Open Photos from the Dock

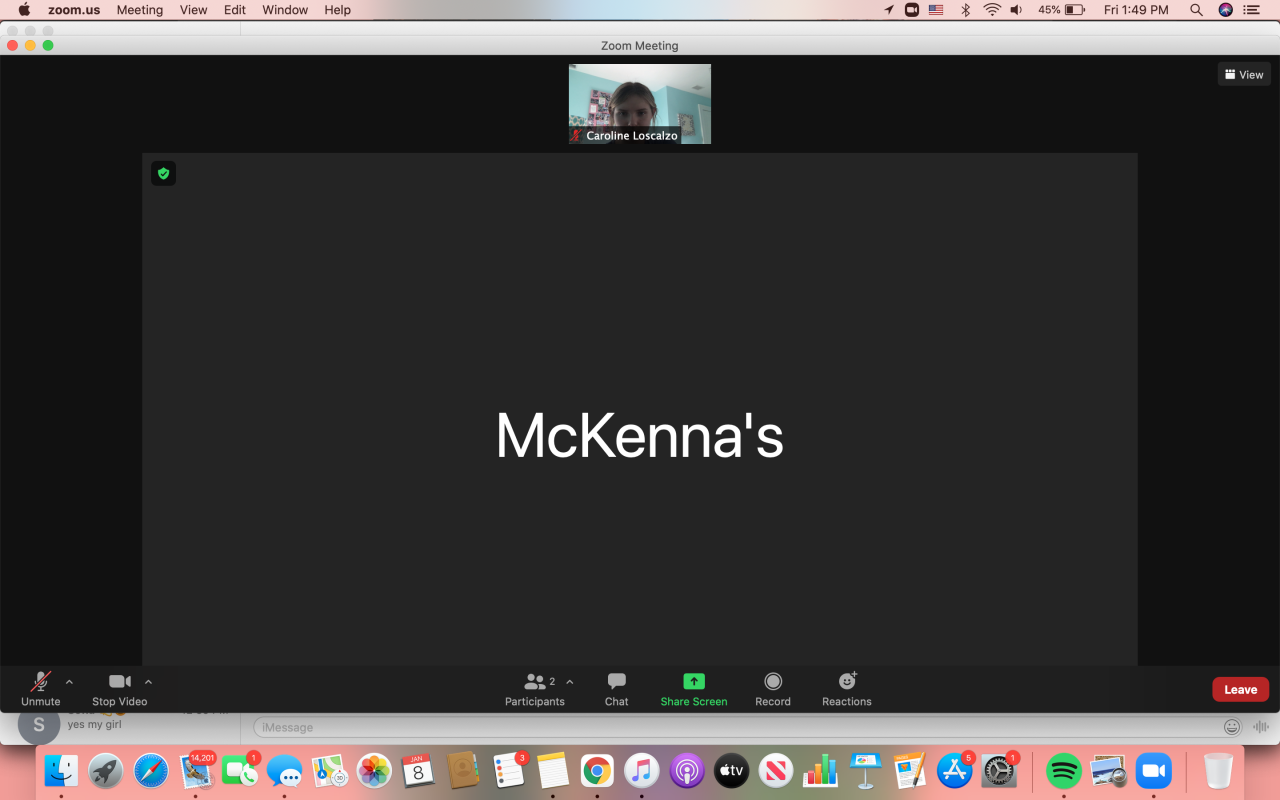click(x=374, y=770)
